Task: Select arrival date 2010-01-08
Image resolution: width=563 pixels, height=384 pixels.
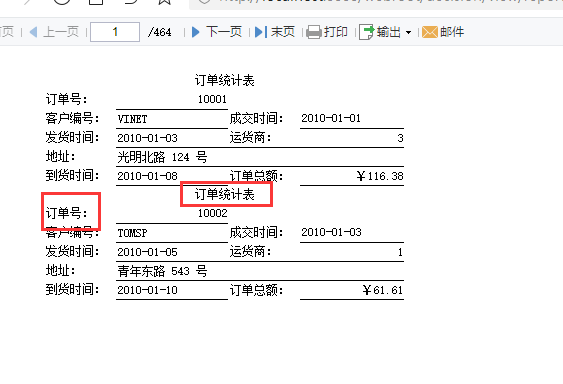Action: [147, 176]
